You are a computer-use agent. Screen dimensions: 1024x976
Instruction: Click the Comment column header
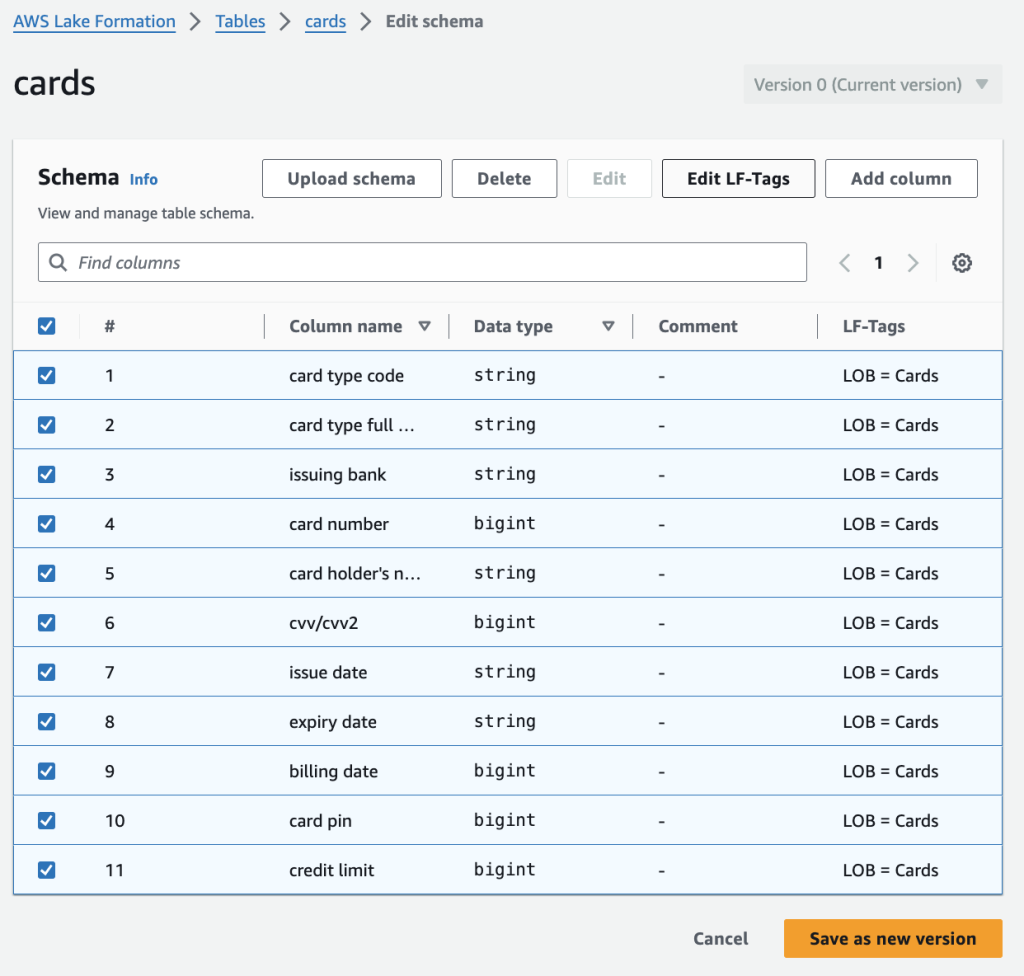pyautogui.click(x=697, y=326)
